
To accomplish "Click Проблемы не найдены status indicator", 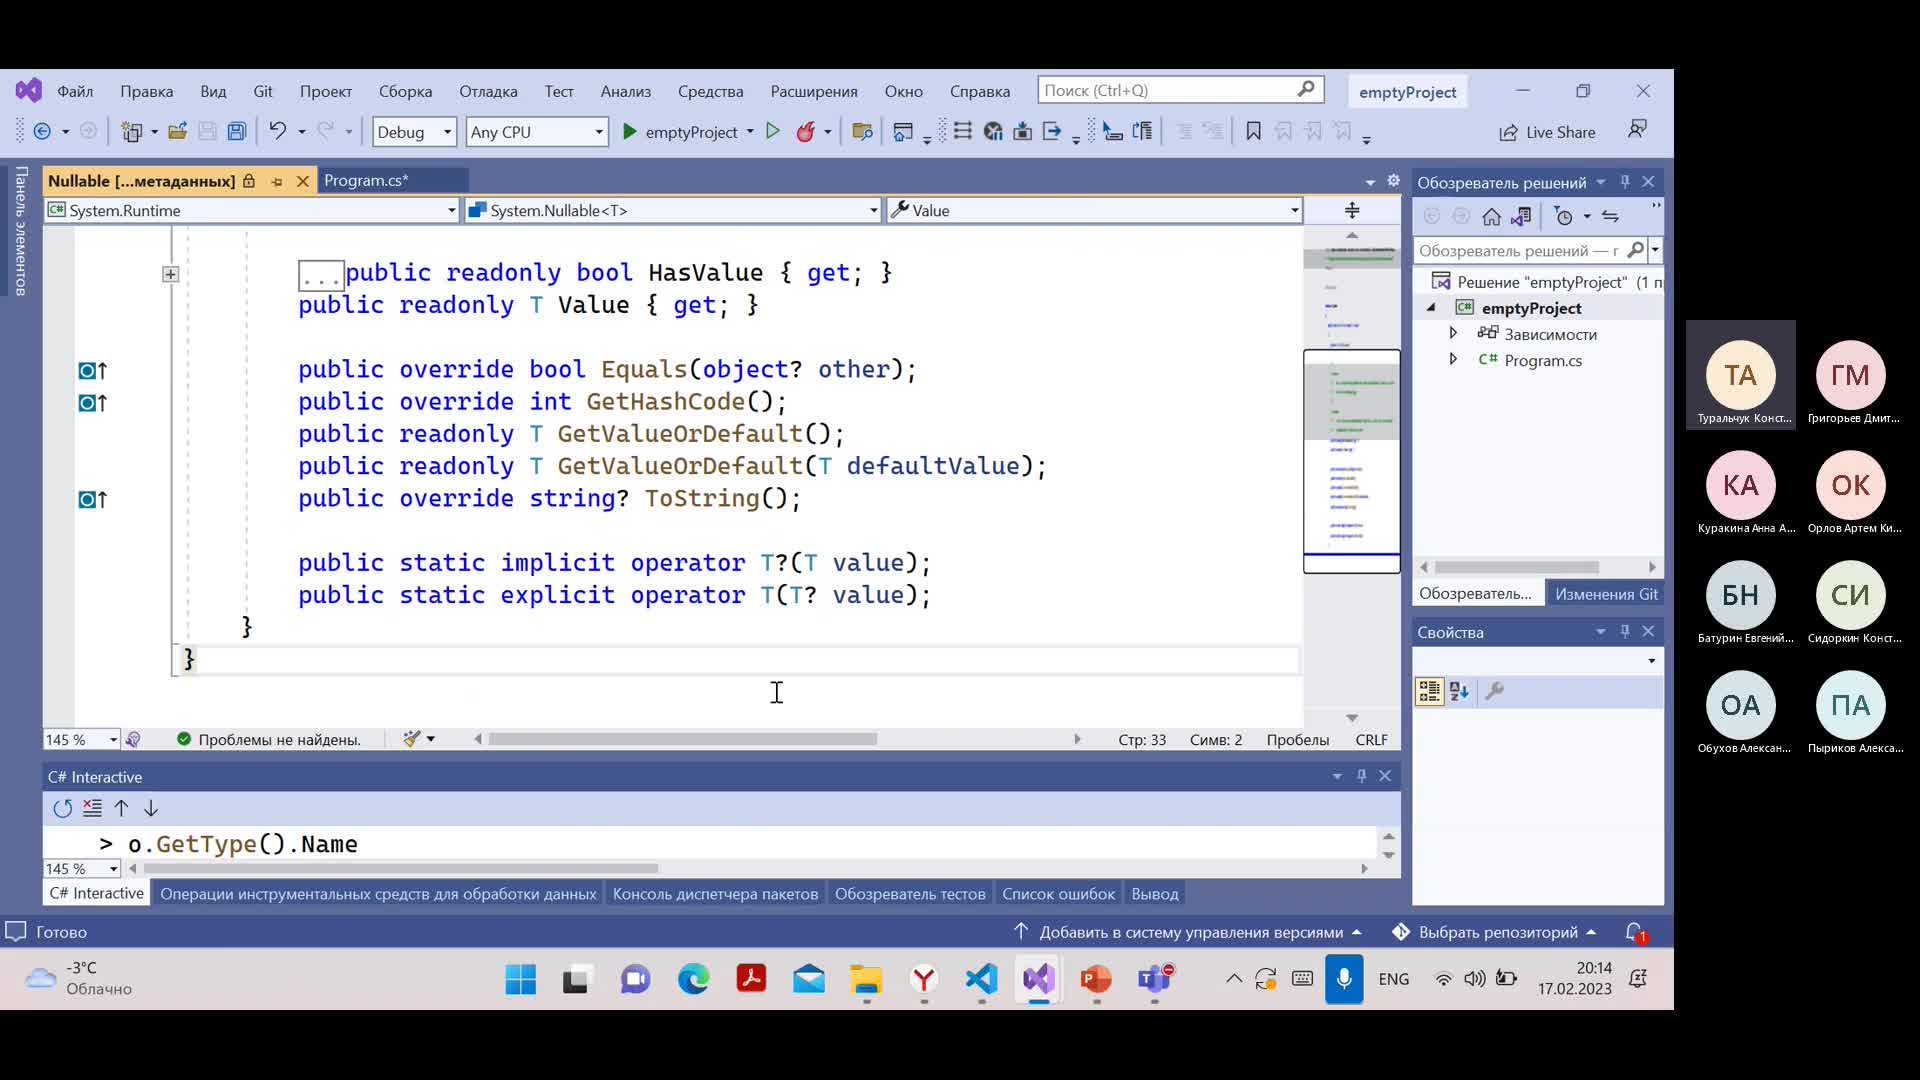I will tap(268, 740).
